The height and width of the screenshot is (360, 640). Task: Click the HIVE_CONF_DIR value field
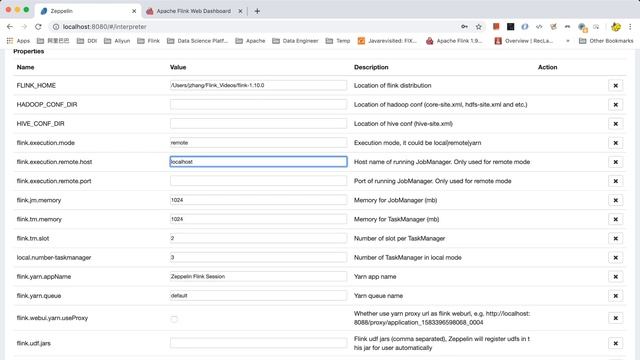[258, 124]
